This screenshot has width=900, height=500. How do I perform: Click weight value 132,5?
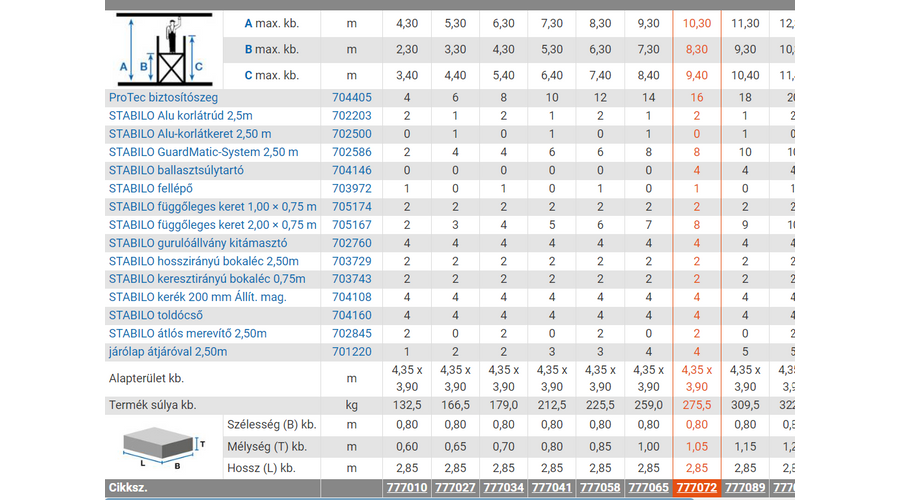pos(407,405)
